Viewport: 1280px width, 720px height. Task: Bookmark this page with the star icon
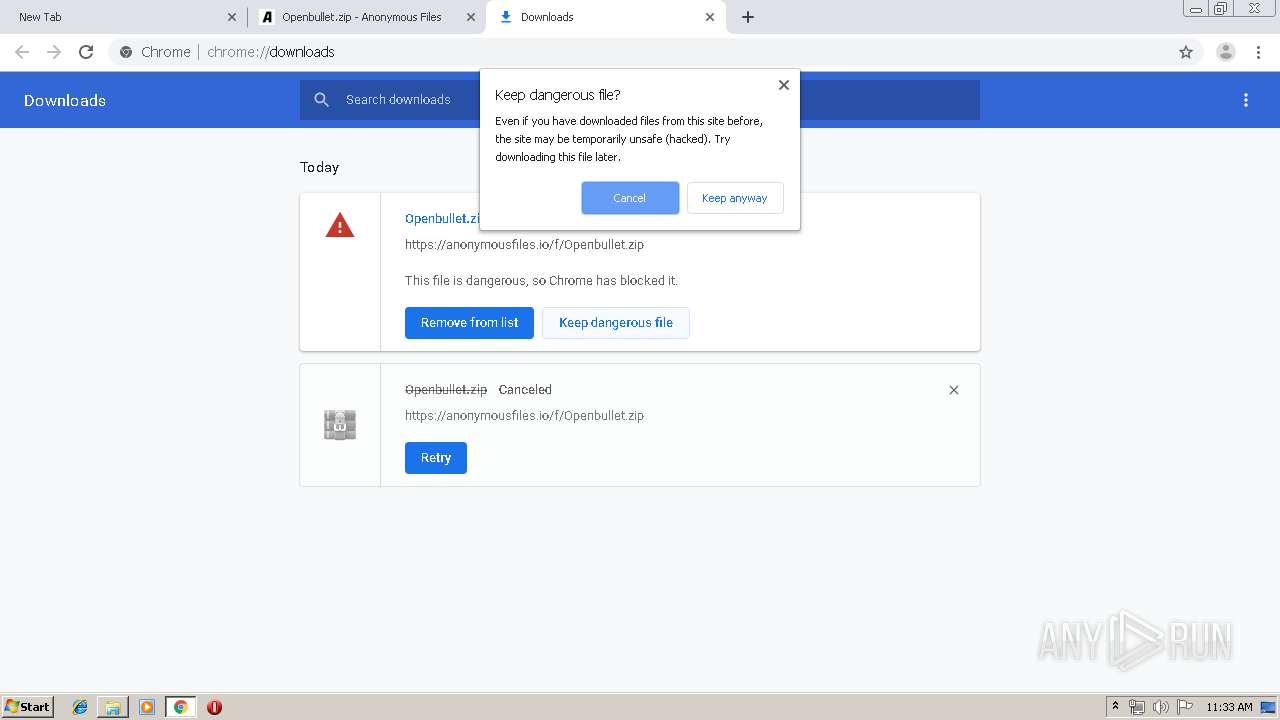point(1186,52)
